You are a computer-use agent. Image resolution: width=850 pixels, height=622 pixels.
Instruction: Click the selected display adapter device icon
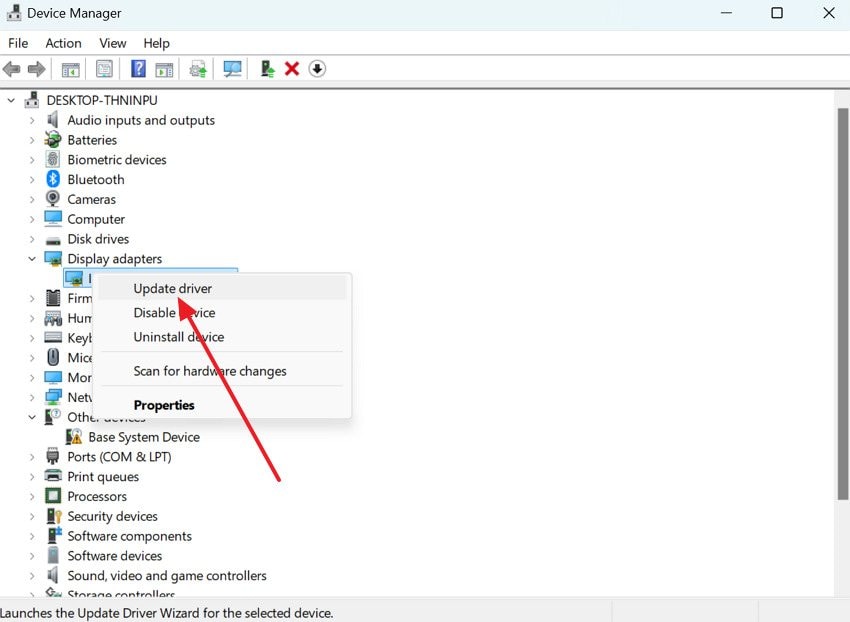click(73, 279)
